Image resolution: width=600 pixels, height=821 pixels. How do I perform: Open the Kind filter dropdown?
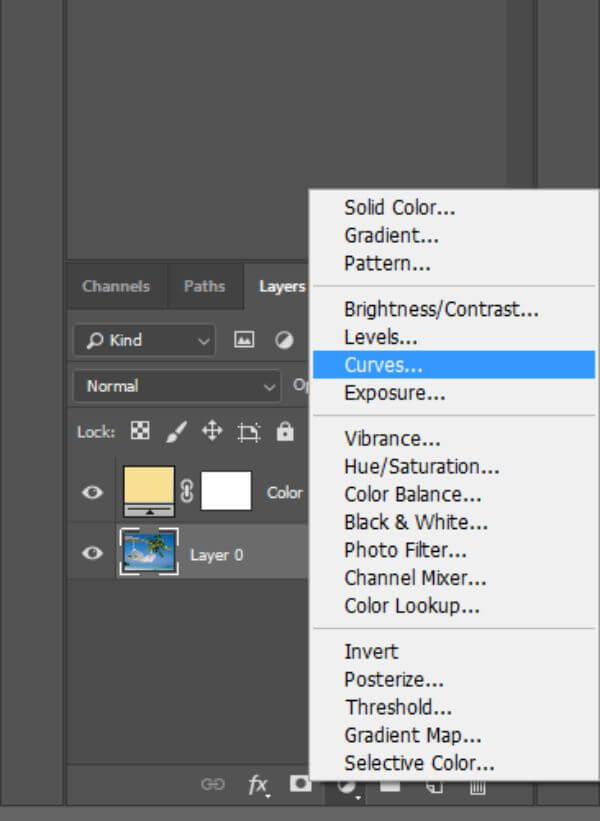coord(144,340)
